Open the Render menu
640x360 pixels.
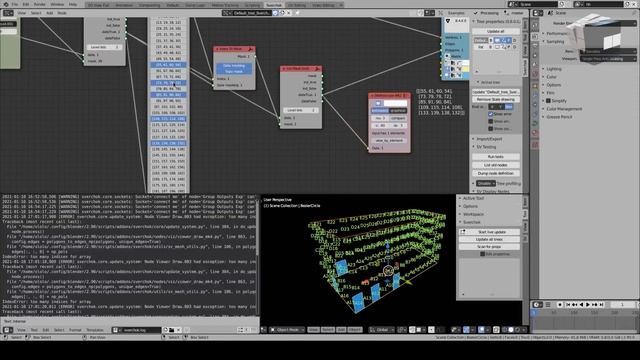click(x=40, y=4)
